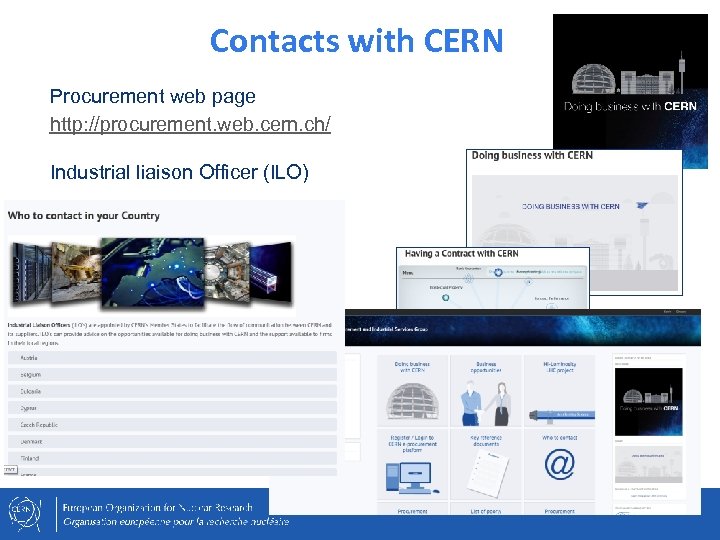Expand the Finland country row
The height and width of the screenshot is (540, 720).
pos(172,458)
